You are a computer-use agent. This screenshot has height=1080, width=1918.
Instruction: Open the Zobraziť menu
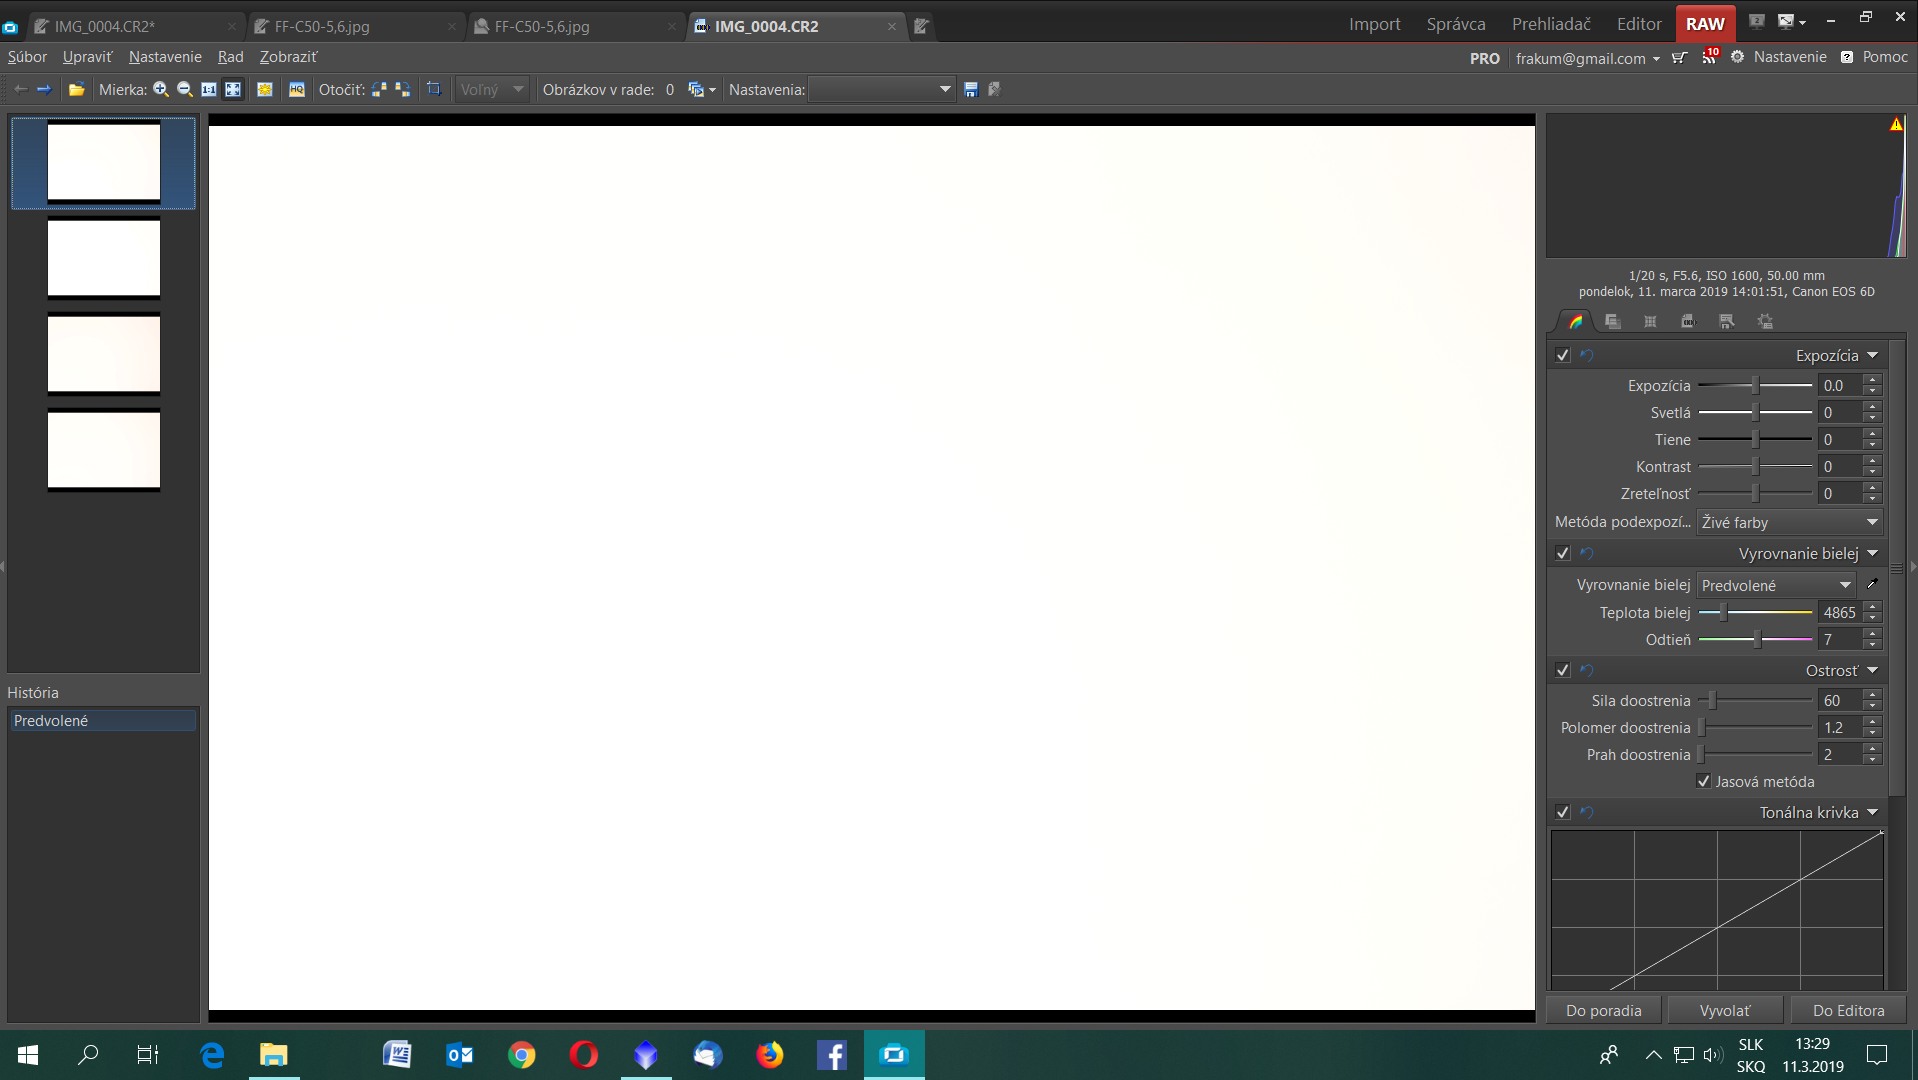[x=288, y=57]
